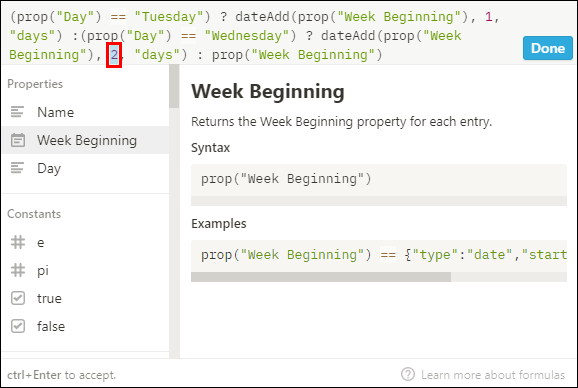Click the text icon beside Name property
Image resolution: width=578 pixels, height=388 pixels.
17,112
